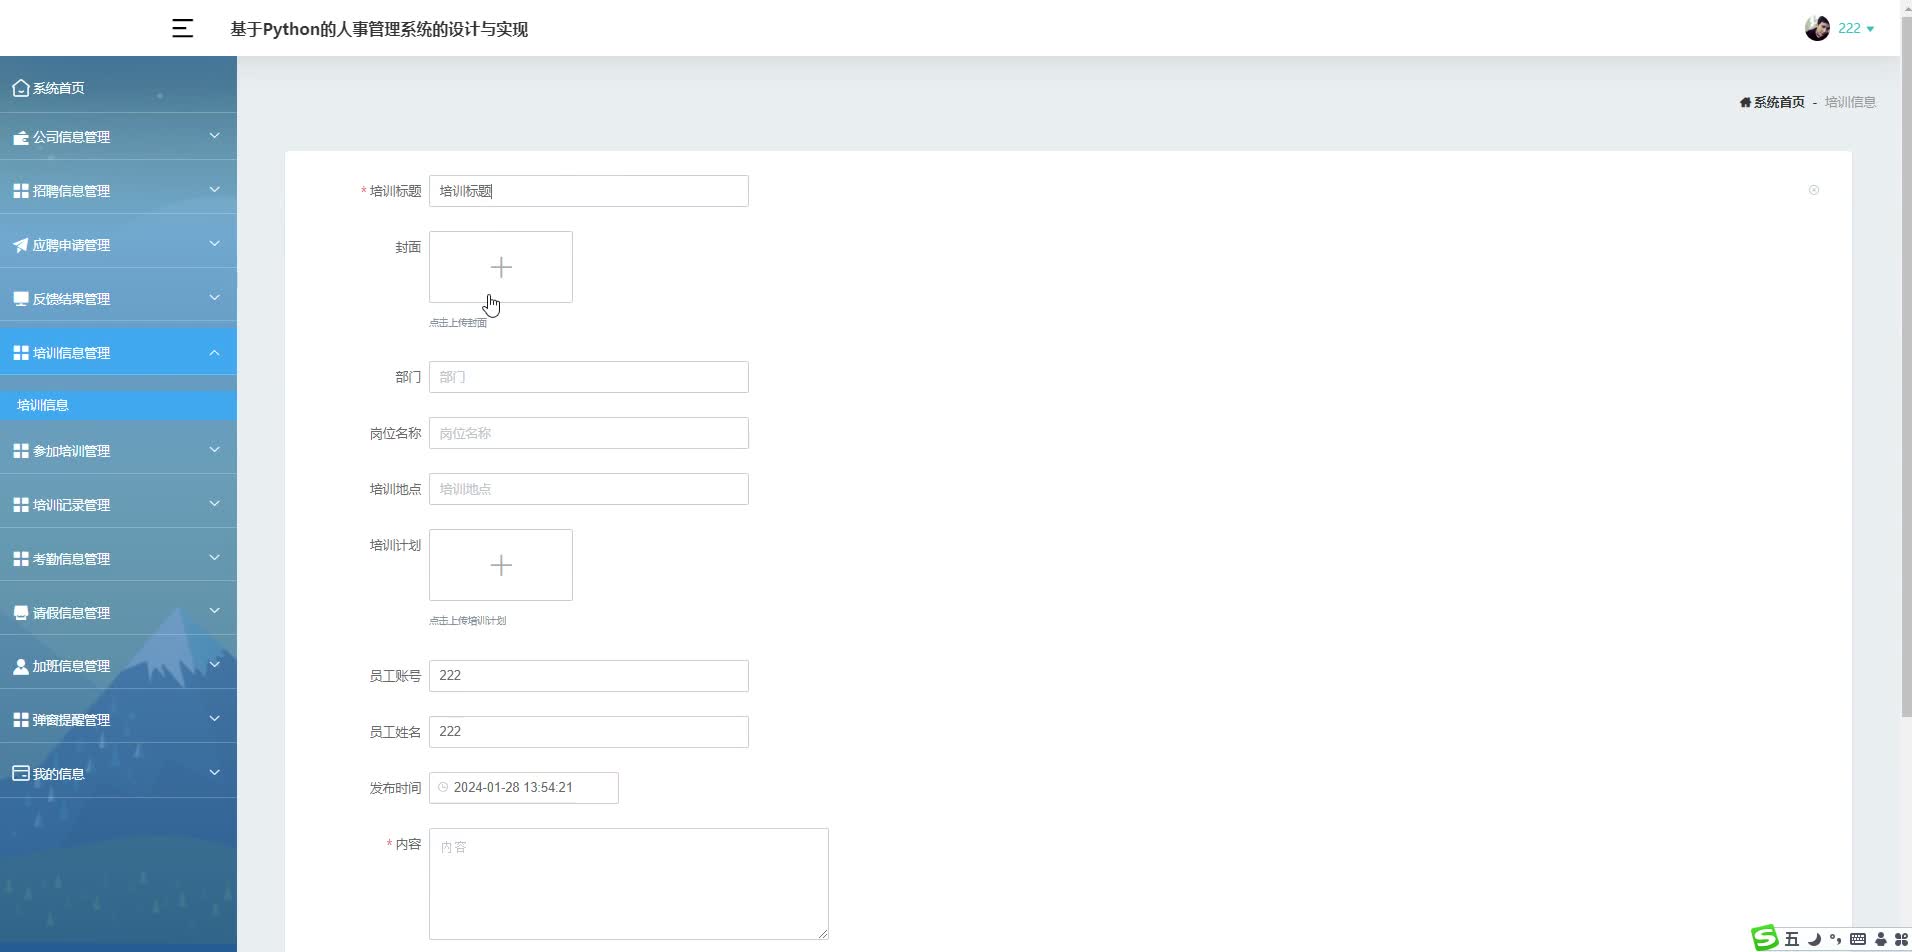Click the home icon in breadcrumb
1912x952 pixels.
pyautogui.click(x=1745, y=102)
